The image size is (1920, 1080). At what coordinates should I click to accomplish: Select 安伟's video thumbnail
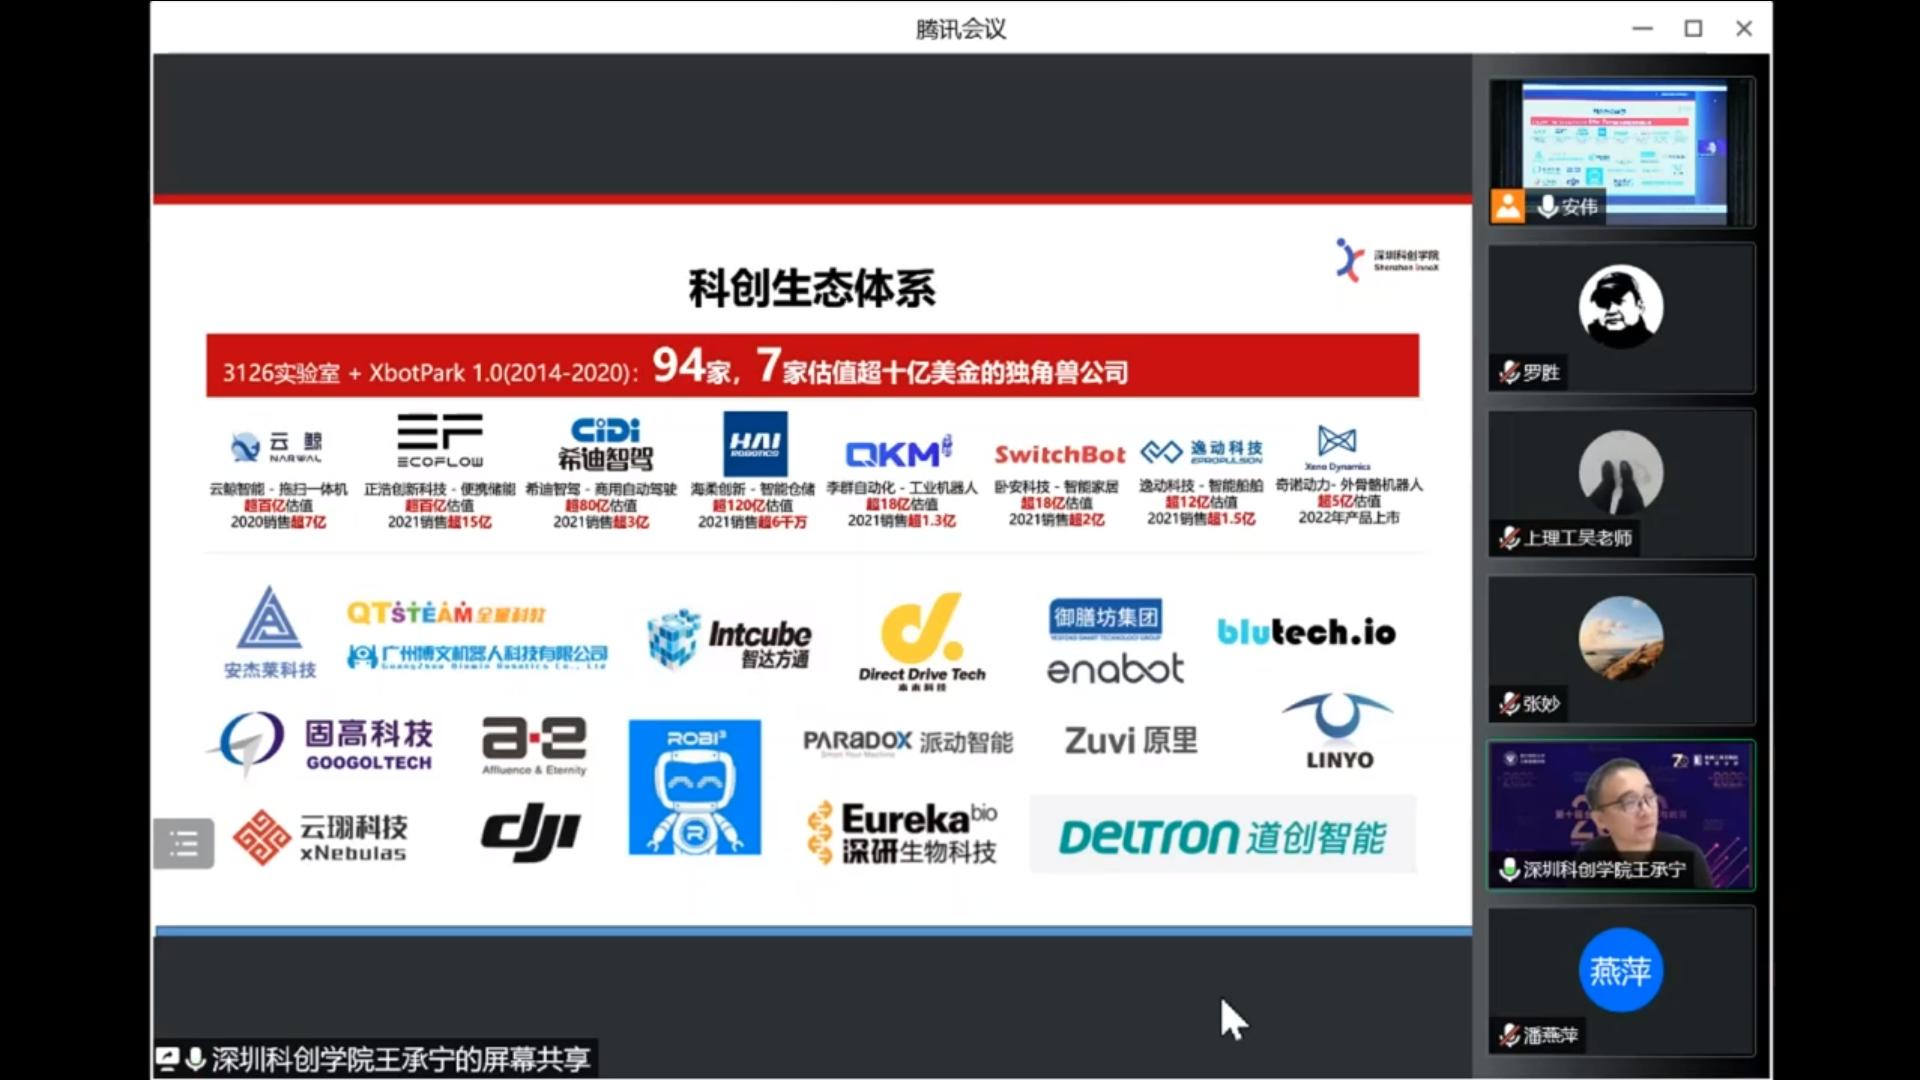click(1621, 140)
